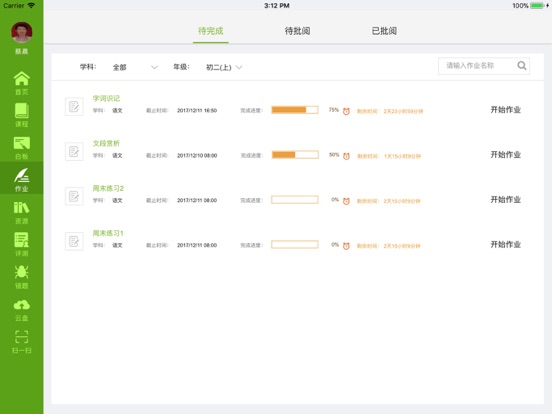The height and width of the screenshot is (414, 552).
Task: Click 开始作业 for 字词识记
Action: click(506, 109)
